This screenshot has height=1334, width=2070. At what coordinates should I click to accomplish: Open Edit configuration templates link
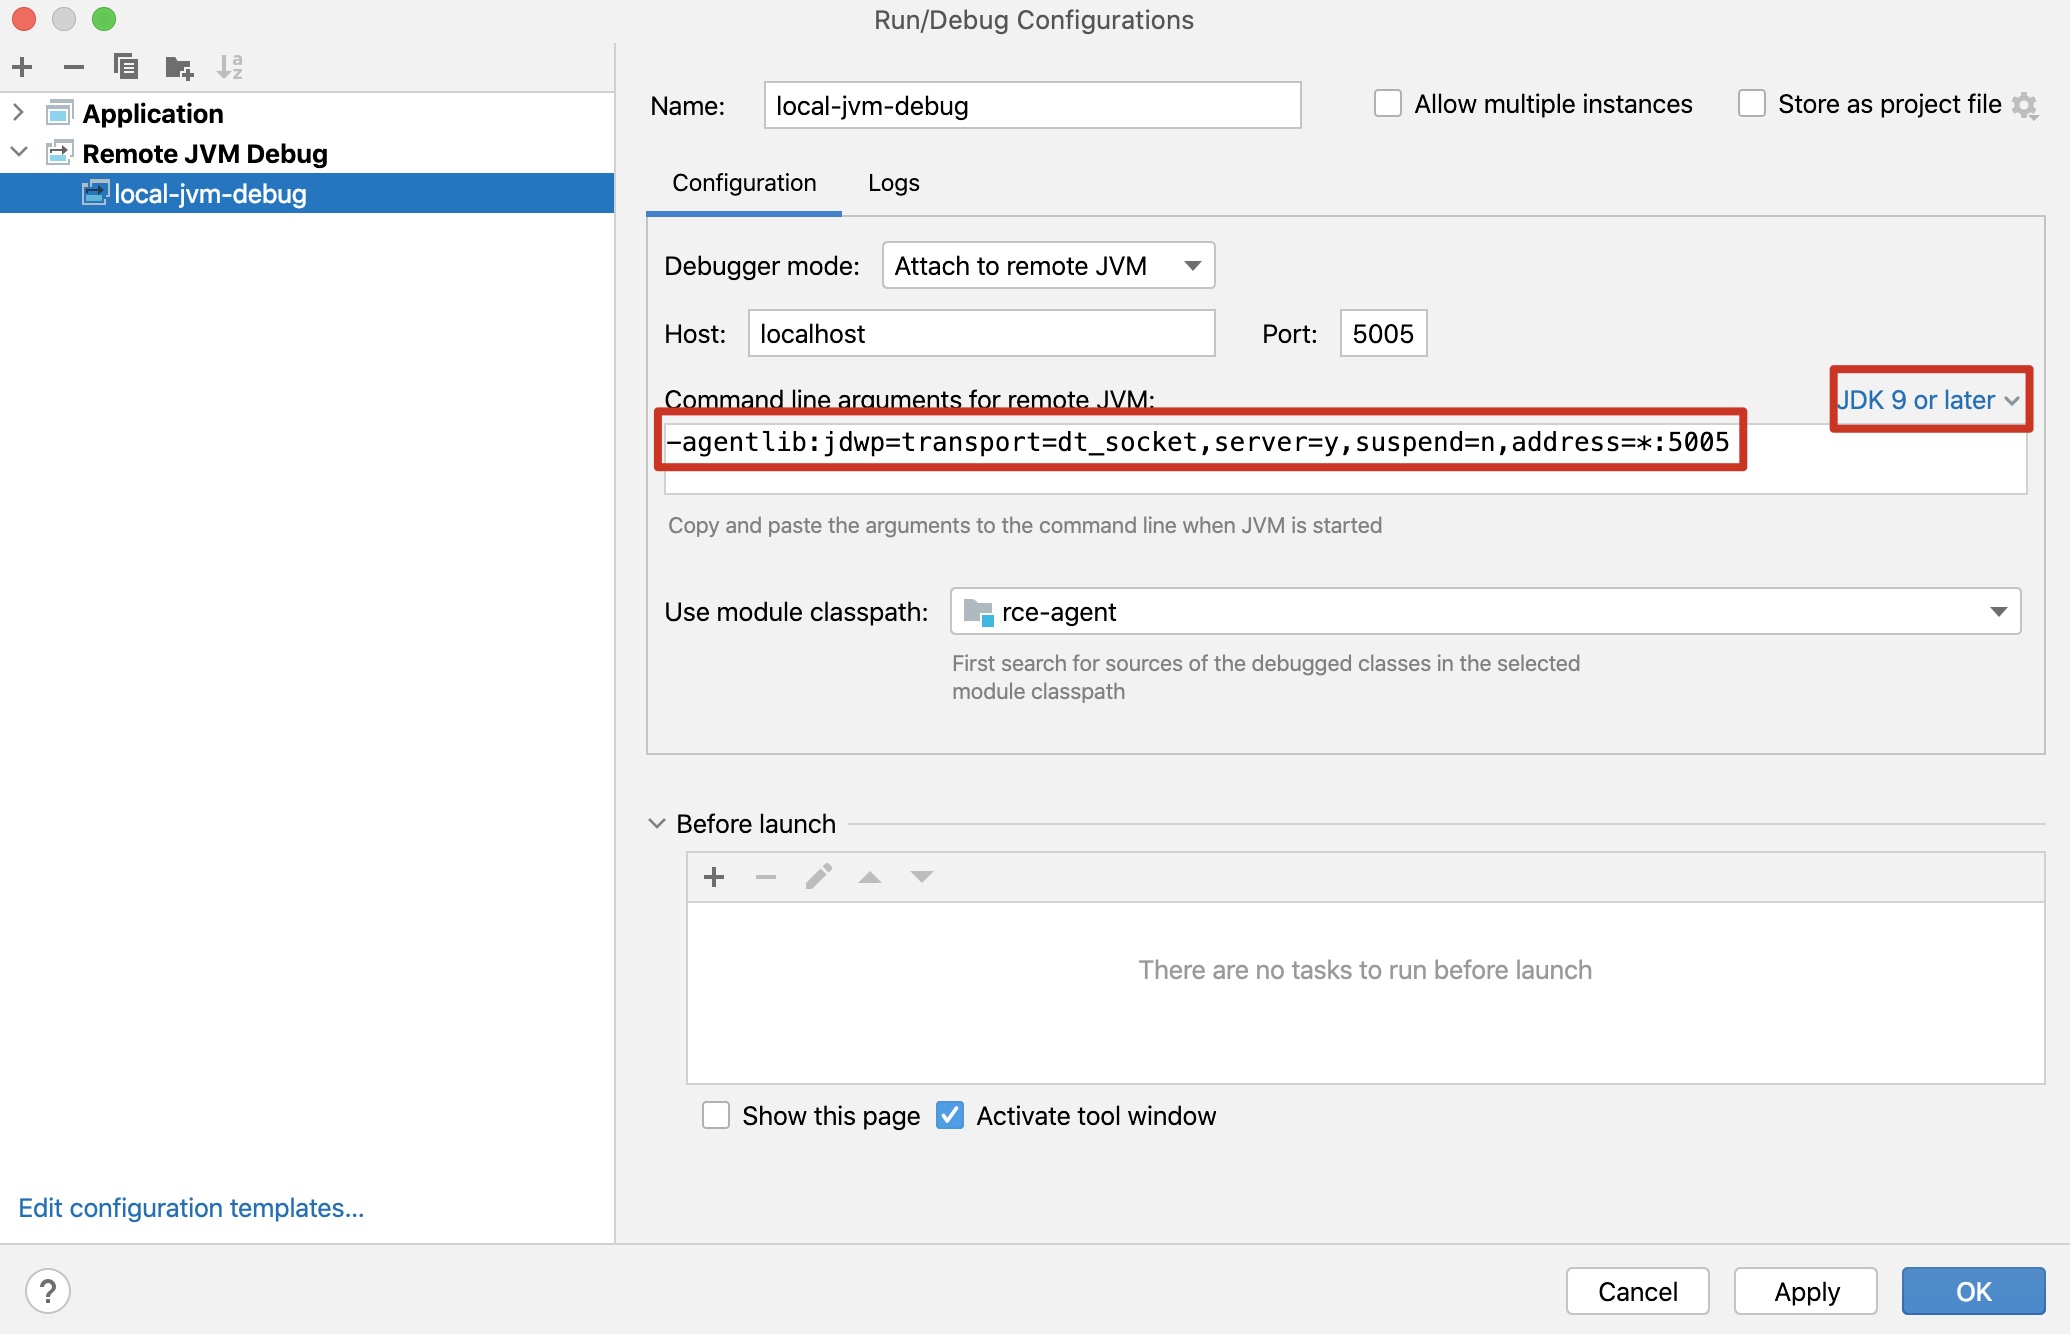[191, 1208]
